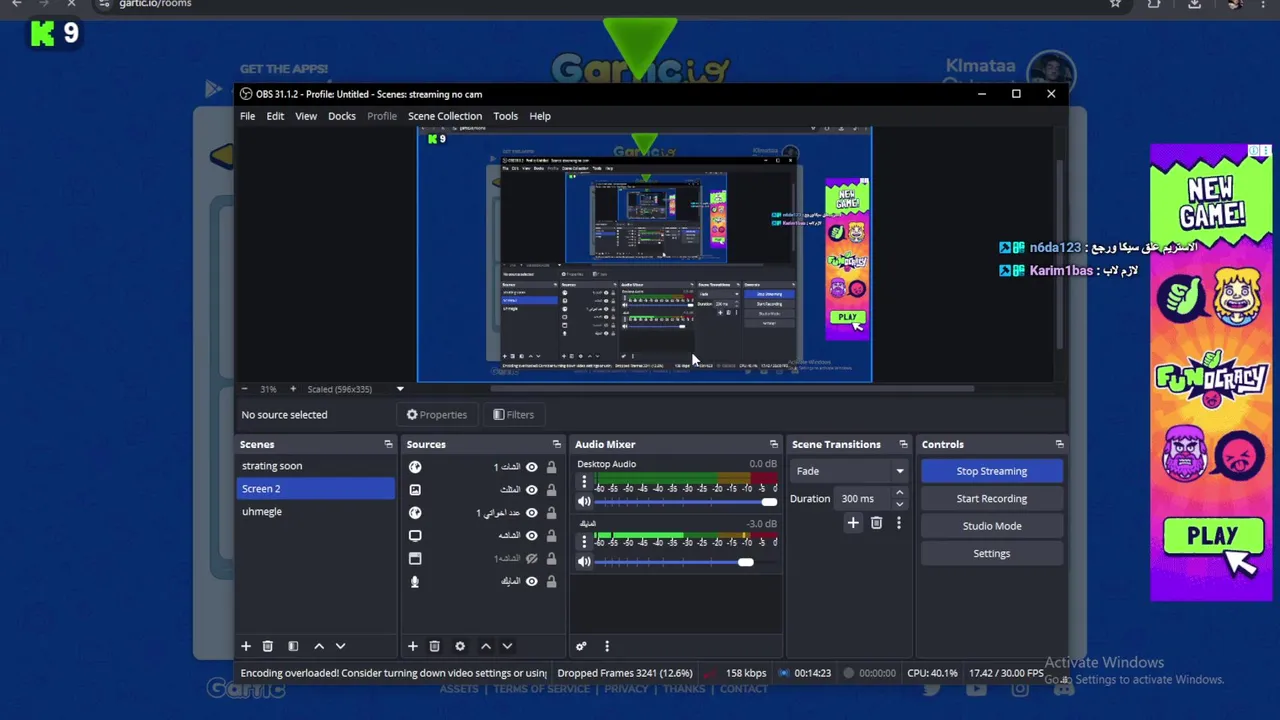Float the Scene Transitions dock
Image resolution: width=1280 pixels, height=720 pixels.
(x=903, y=444)
